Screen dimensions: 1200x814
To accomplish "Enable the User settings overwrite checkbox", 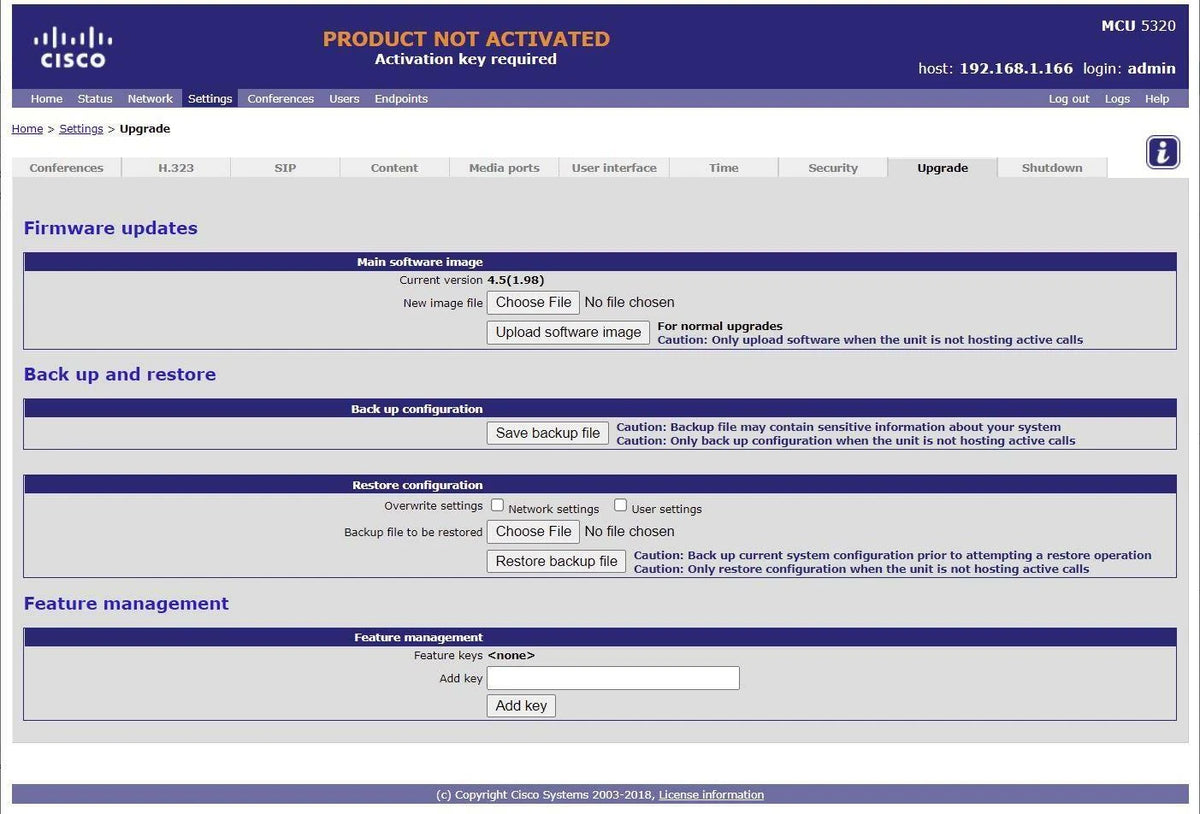I will click(620, 505).
